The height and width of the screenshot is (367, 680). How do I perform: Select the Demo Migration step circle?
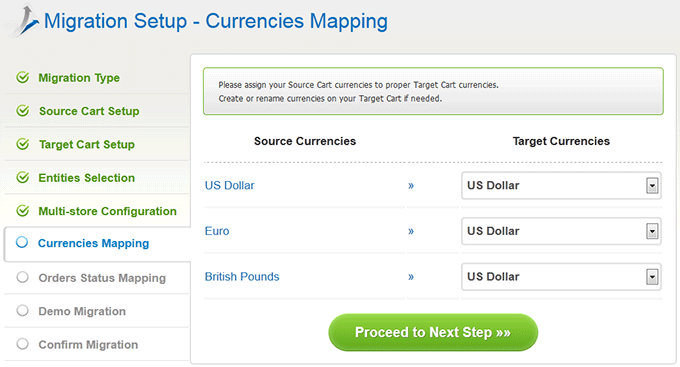click(23, 311)
